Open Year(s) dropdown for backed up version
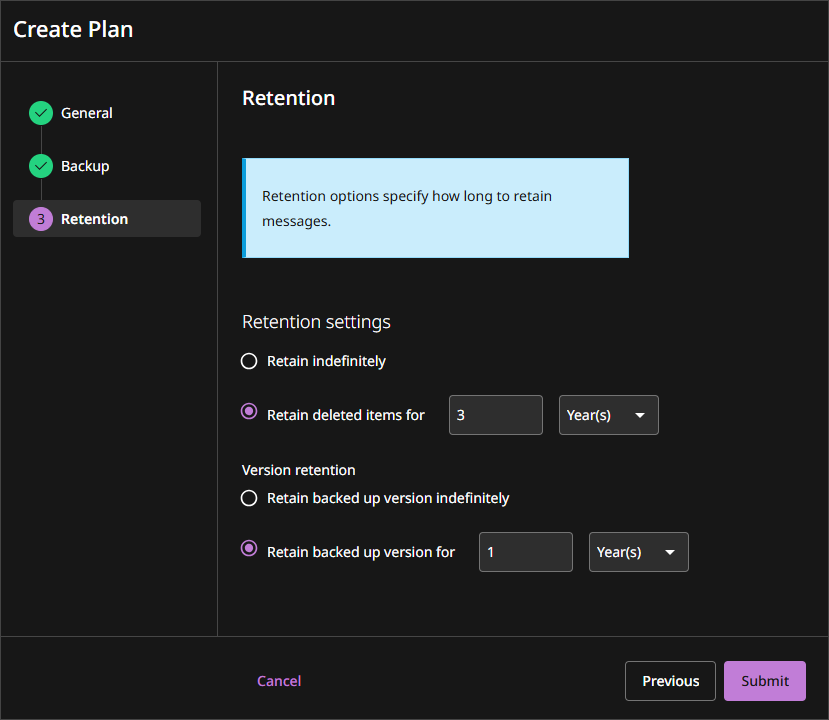The width and height of the screenshot is (829, 720). pyautogui.click(x=638, y=552)
